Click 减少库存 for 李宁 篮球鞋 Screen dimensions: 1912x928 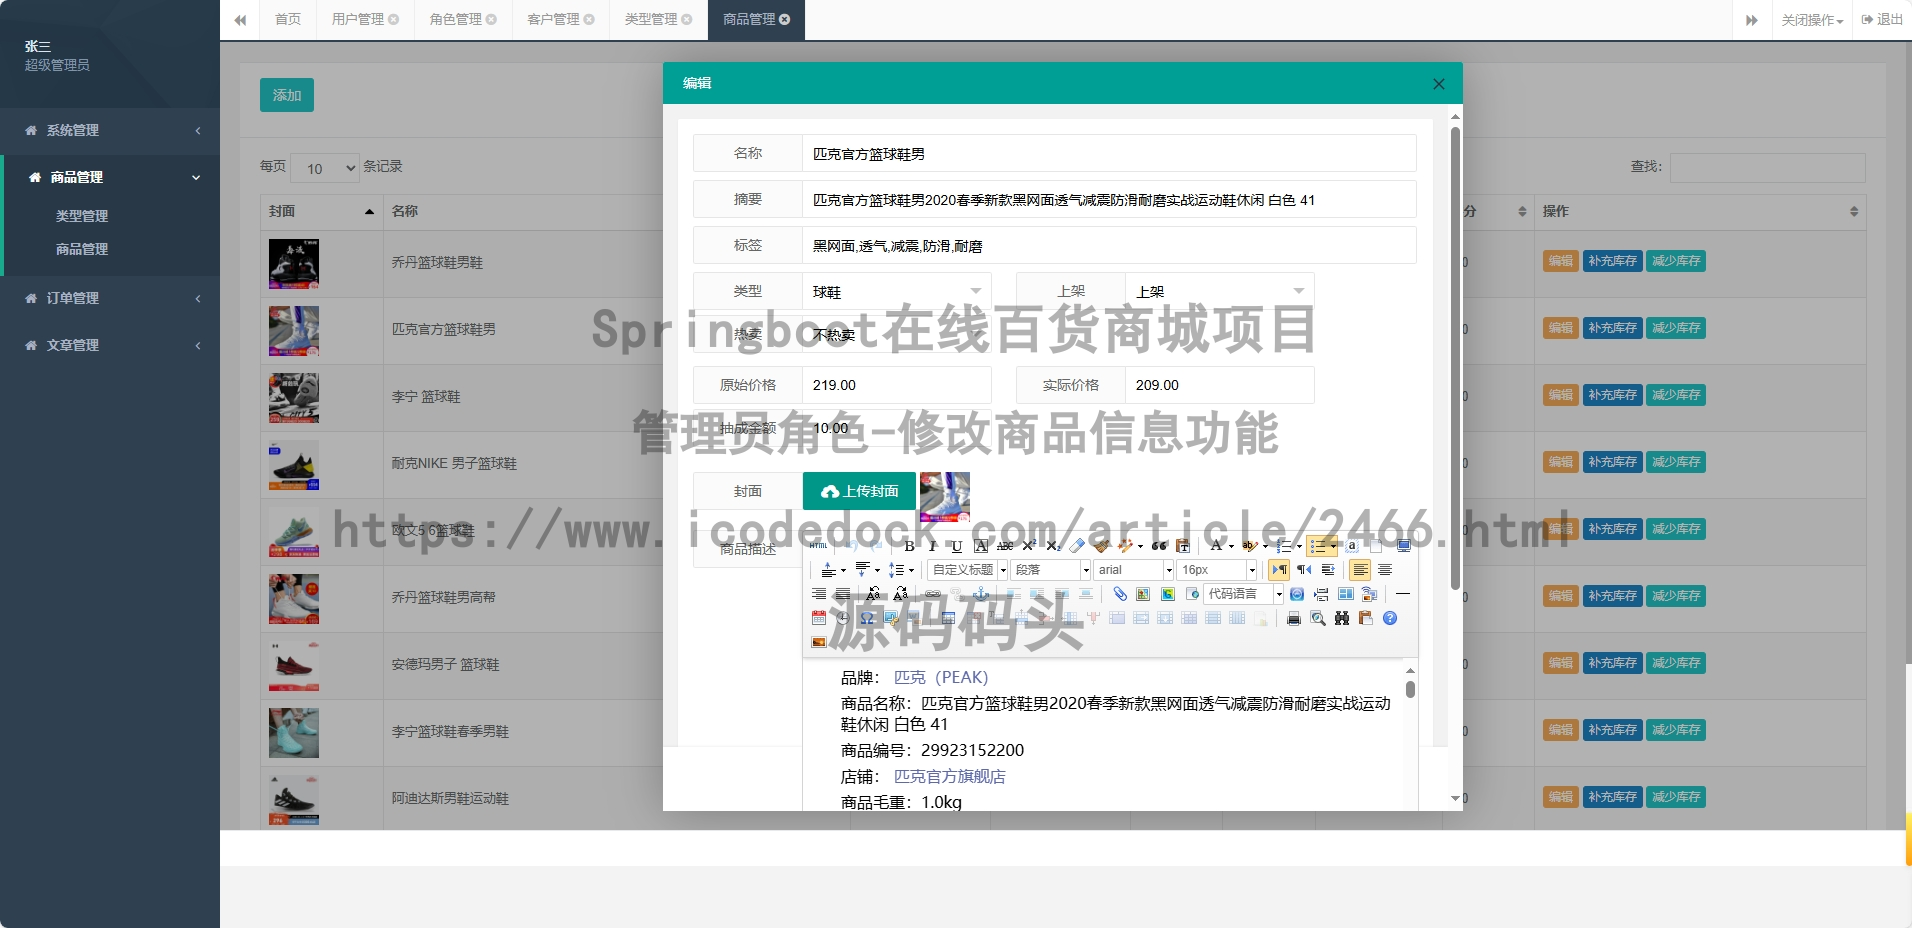click(1675, 395)
